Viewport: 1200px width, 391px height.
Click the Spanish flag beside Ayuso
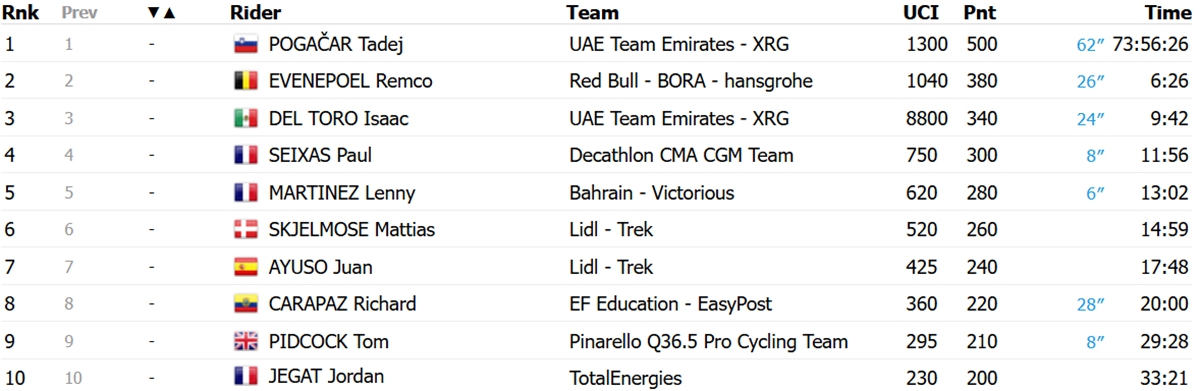[245, 267]
